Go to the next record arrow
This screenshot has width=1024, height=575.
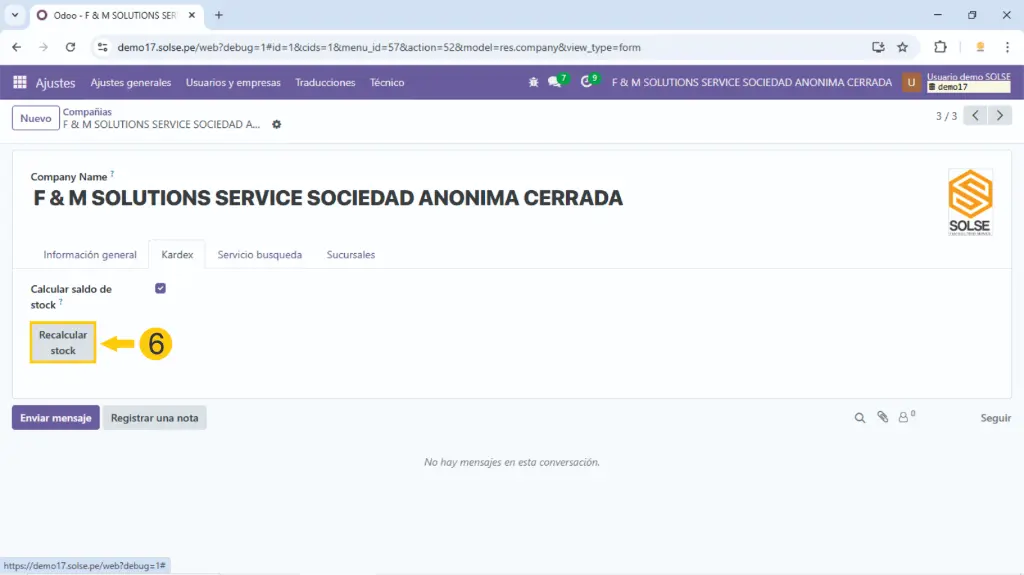click(1000, 116)
